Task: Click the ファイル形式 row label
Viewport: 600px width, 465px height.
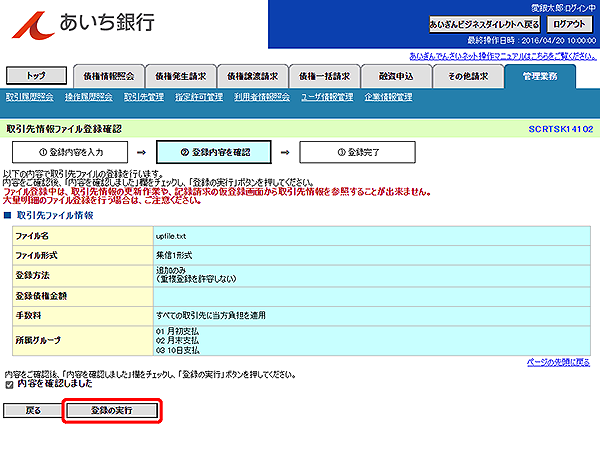Action: click(x=36, y=255)
